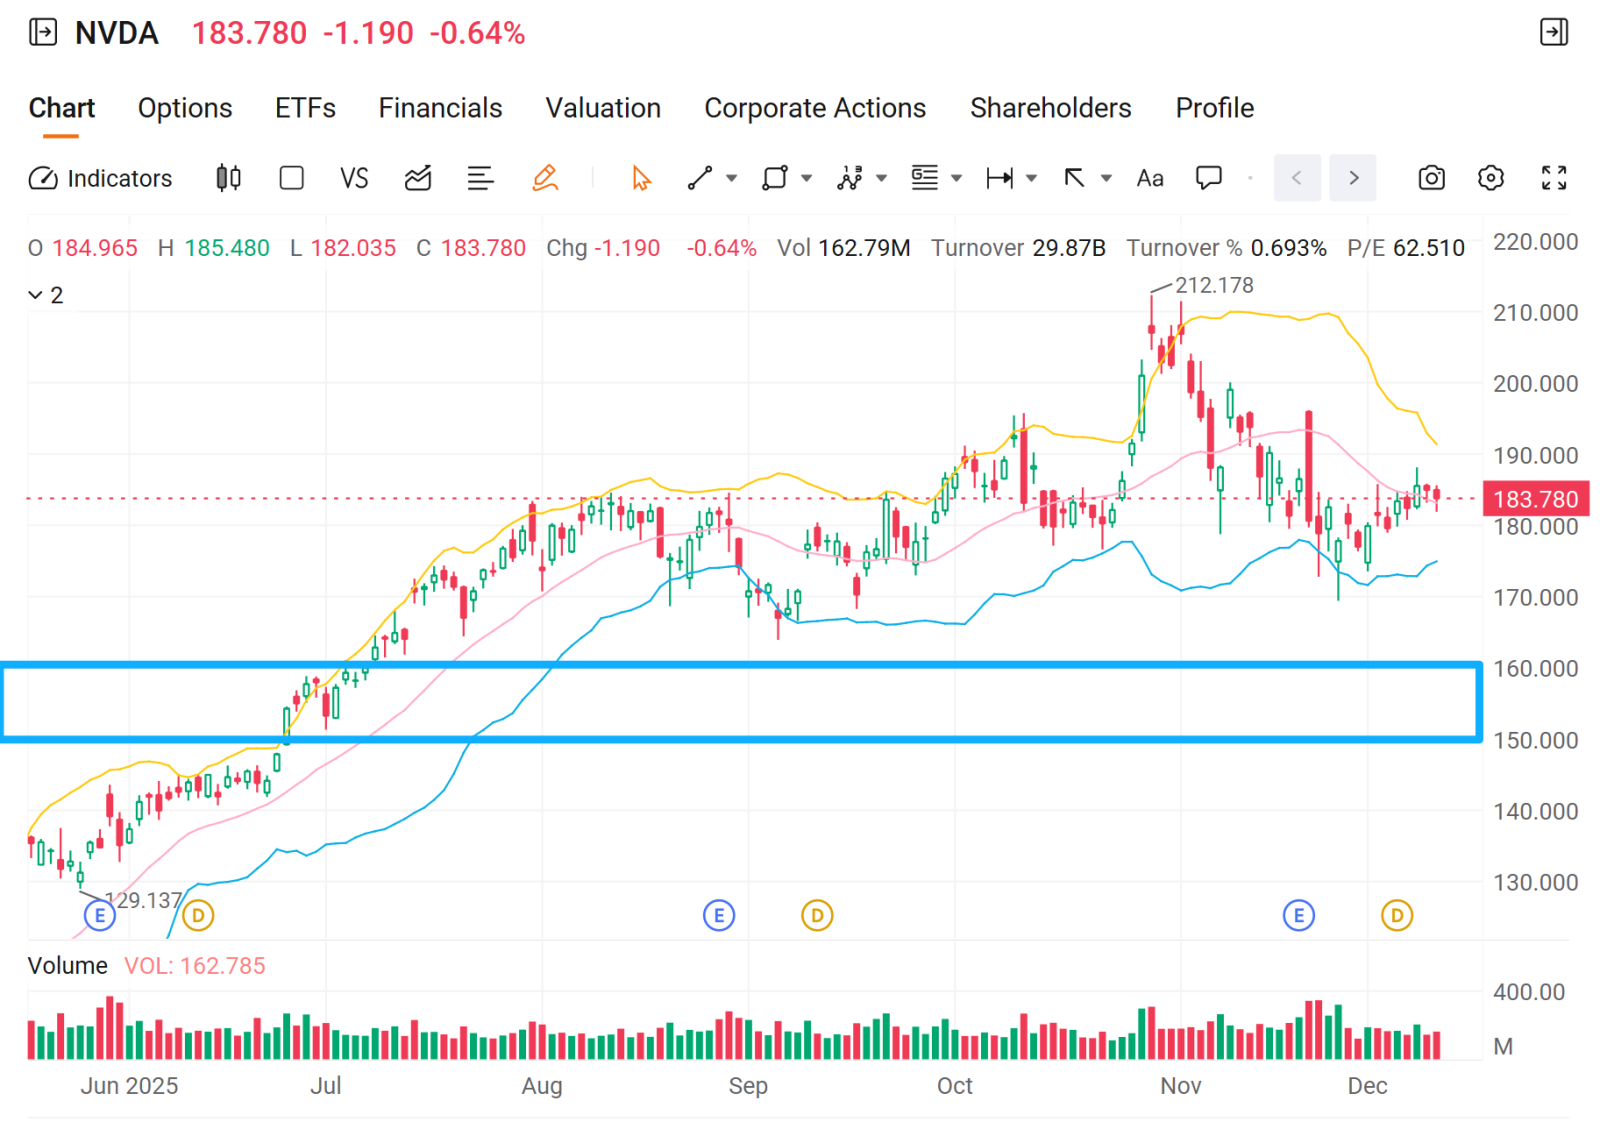Click the square layout icon in toolbar
The width and height of the screenshot is (1600, 1136).
tap(292, 178)
